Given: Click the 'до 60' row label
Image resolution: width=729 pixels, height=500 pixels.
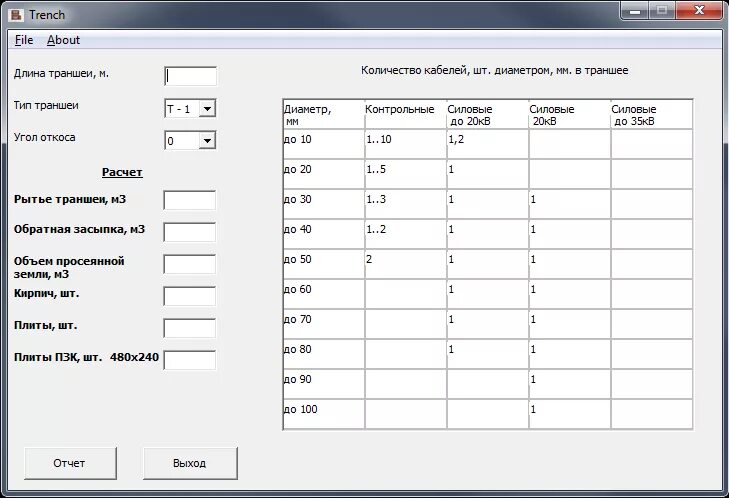Looking at the screenshot, I should pos(324,294).
